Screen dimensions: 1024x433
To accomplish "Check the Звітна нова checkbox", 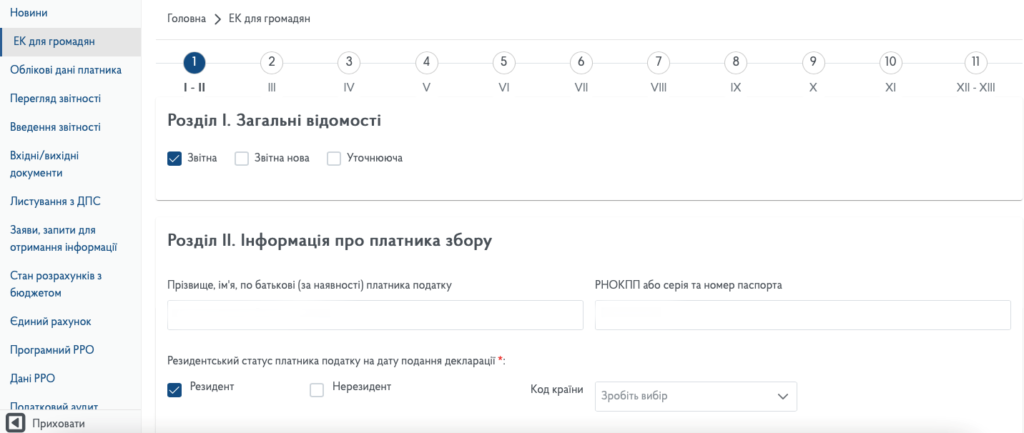I will [x=242, y=159].
